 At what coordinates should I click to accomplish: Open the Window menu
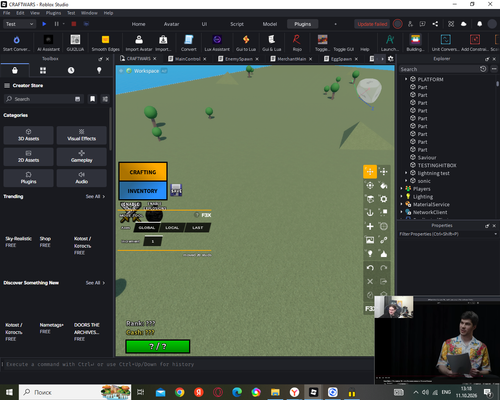(89, 13)
